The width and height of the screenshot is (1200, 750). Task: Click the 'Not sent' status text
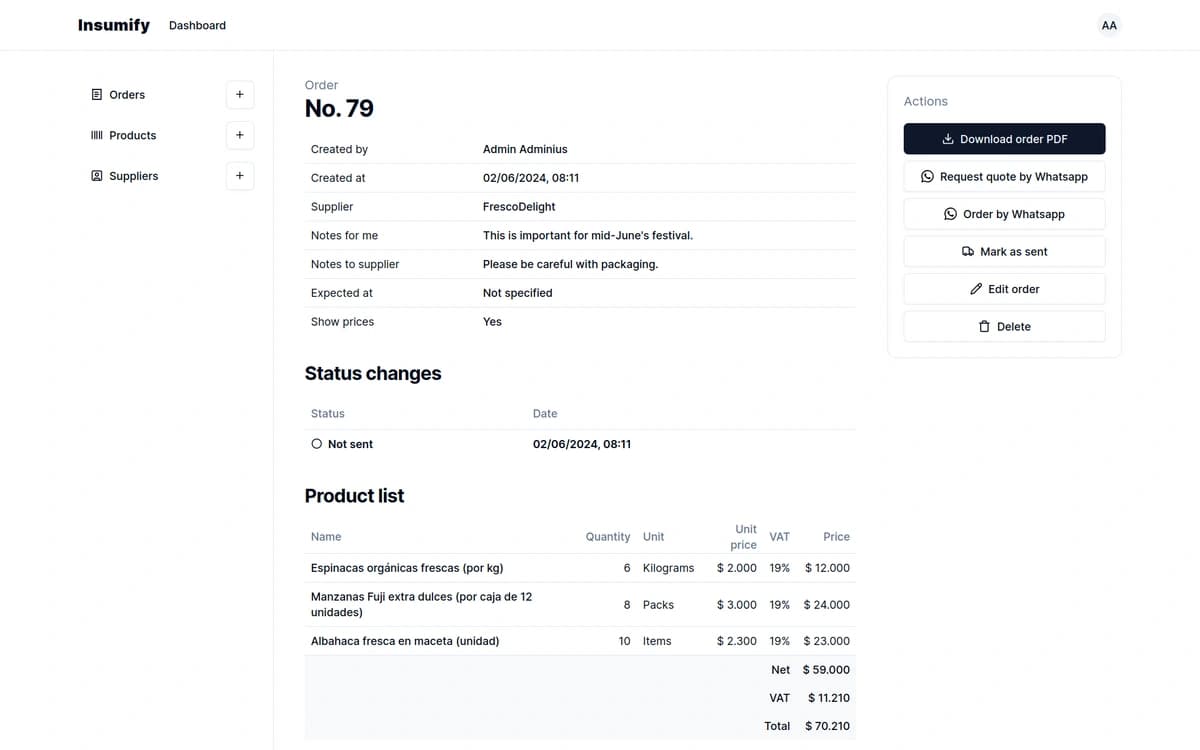[x=350, y=444]
